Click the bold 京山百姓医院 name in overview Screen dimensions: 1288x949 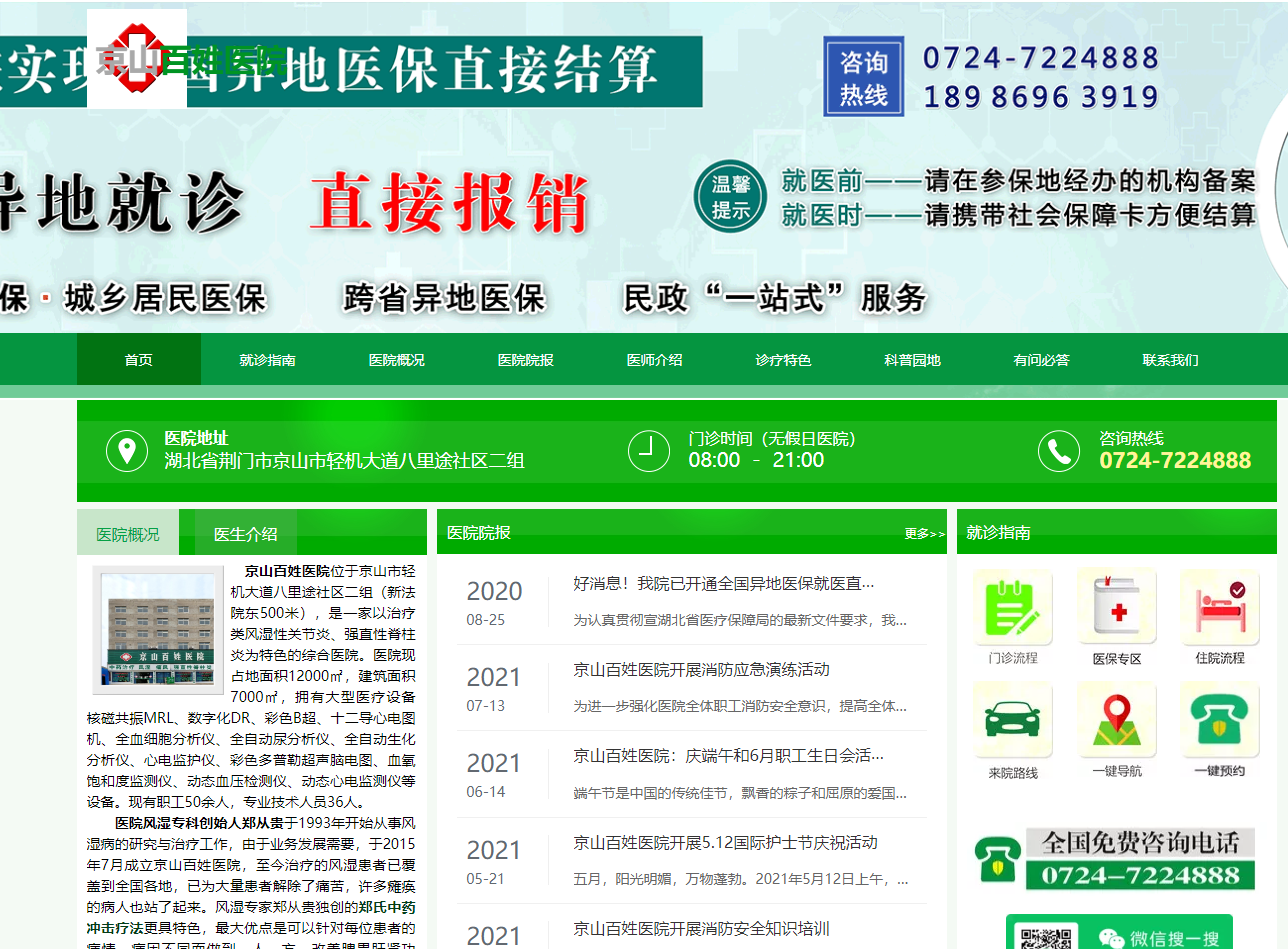(x=287, y=571)
